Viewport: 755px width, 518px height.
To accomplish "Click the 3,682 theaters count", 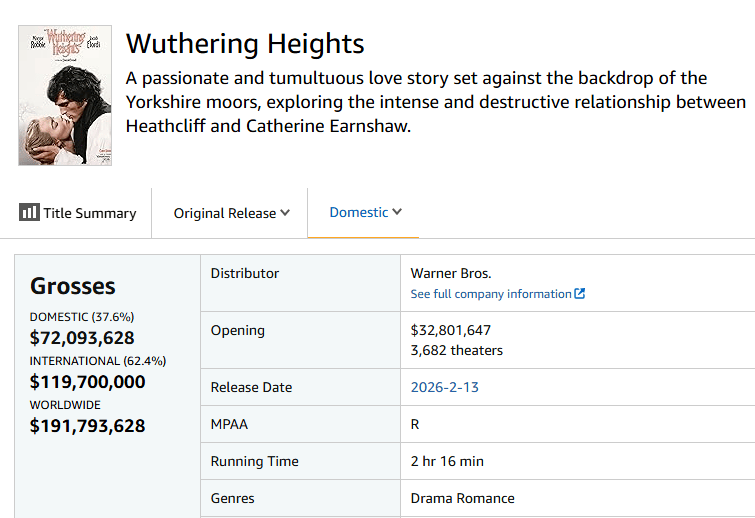I will pos(457,350).
